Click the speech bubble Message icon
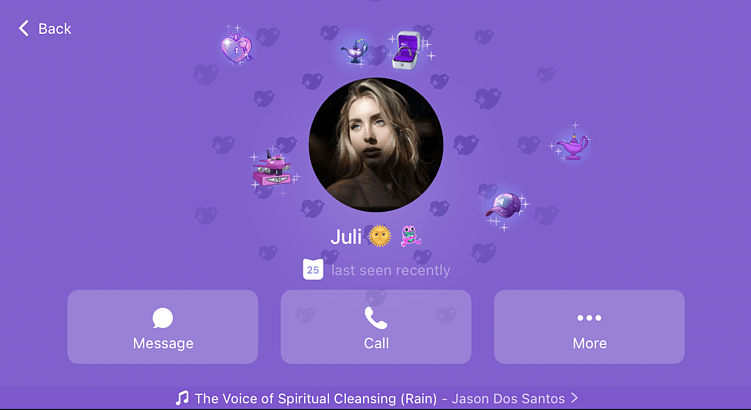The image size is (751, 410). click(163, 318)
